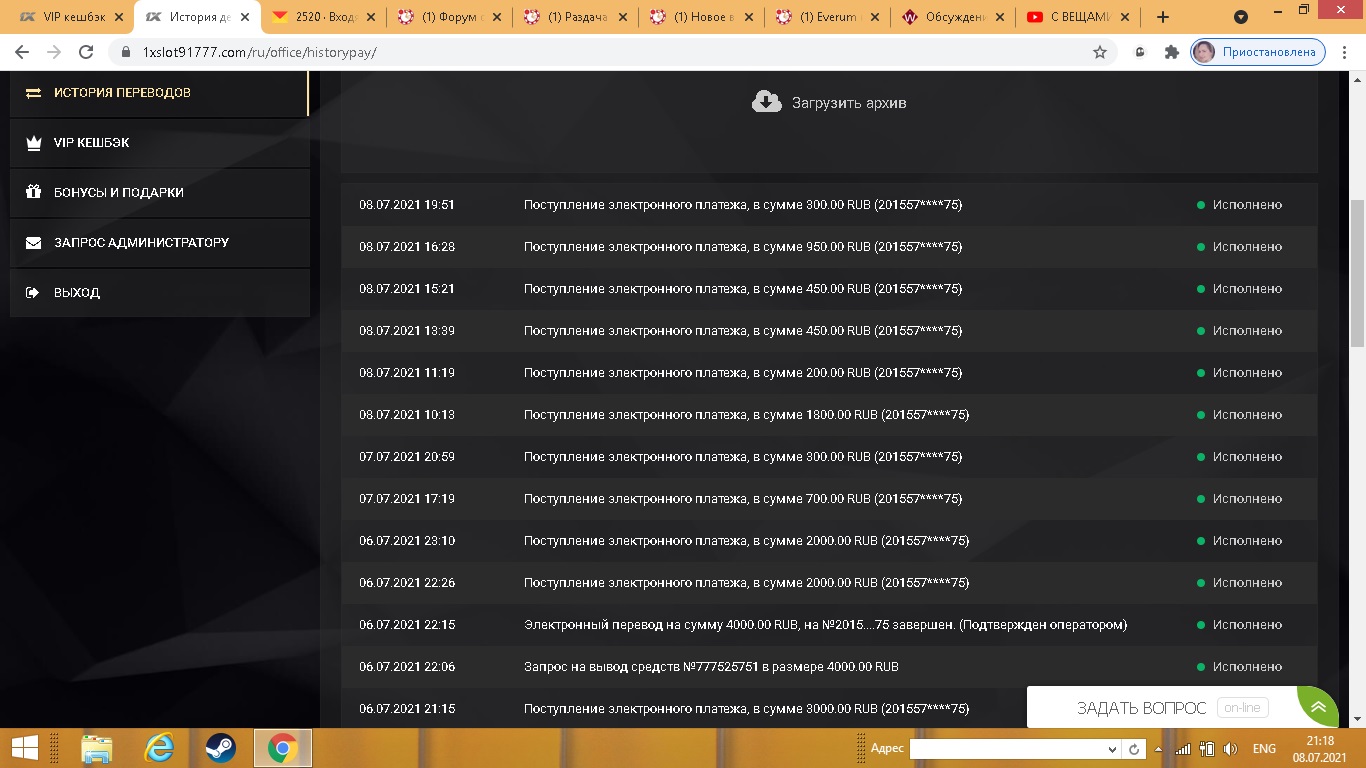Click the browser back arrow
The image size is (1366, 768).
click(x=22, y=52)
